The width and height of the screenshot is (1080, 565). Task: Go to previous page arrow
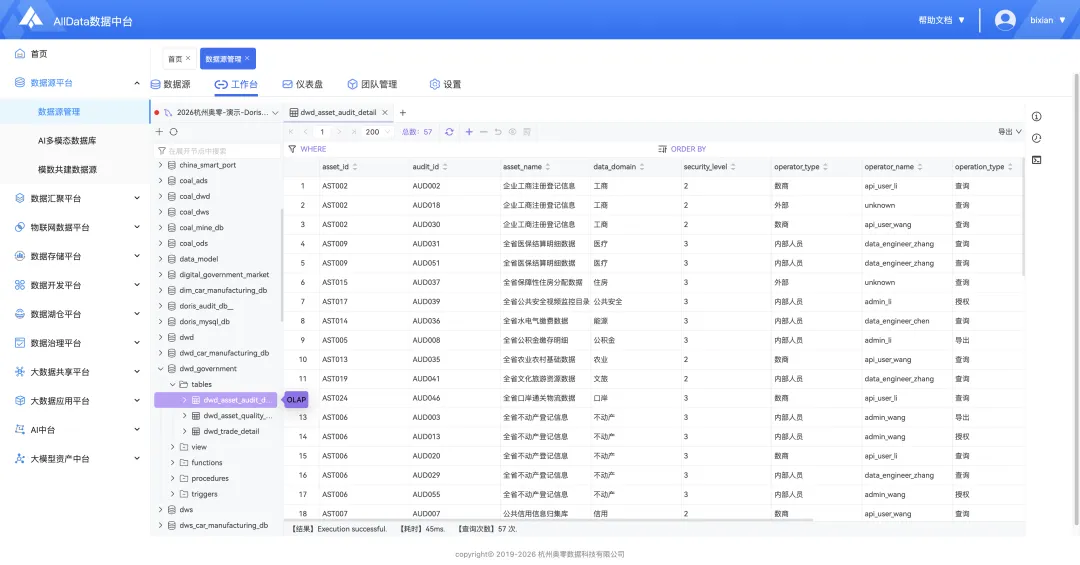pyautogui.click(x=306, y=132)
